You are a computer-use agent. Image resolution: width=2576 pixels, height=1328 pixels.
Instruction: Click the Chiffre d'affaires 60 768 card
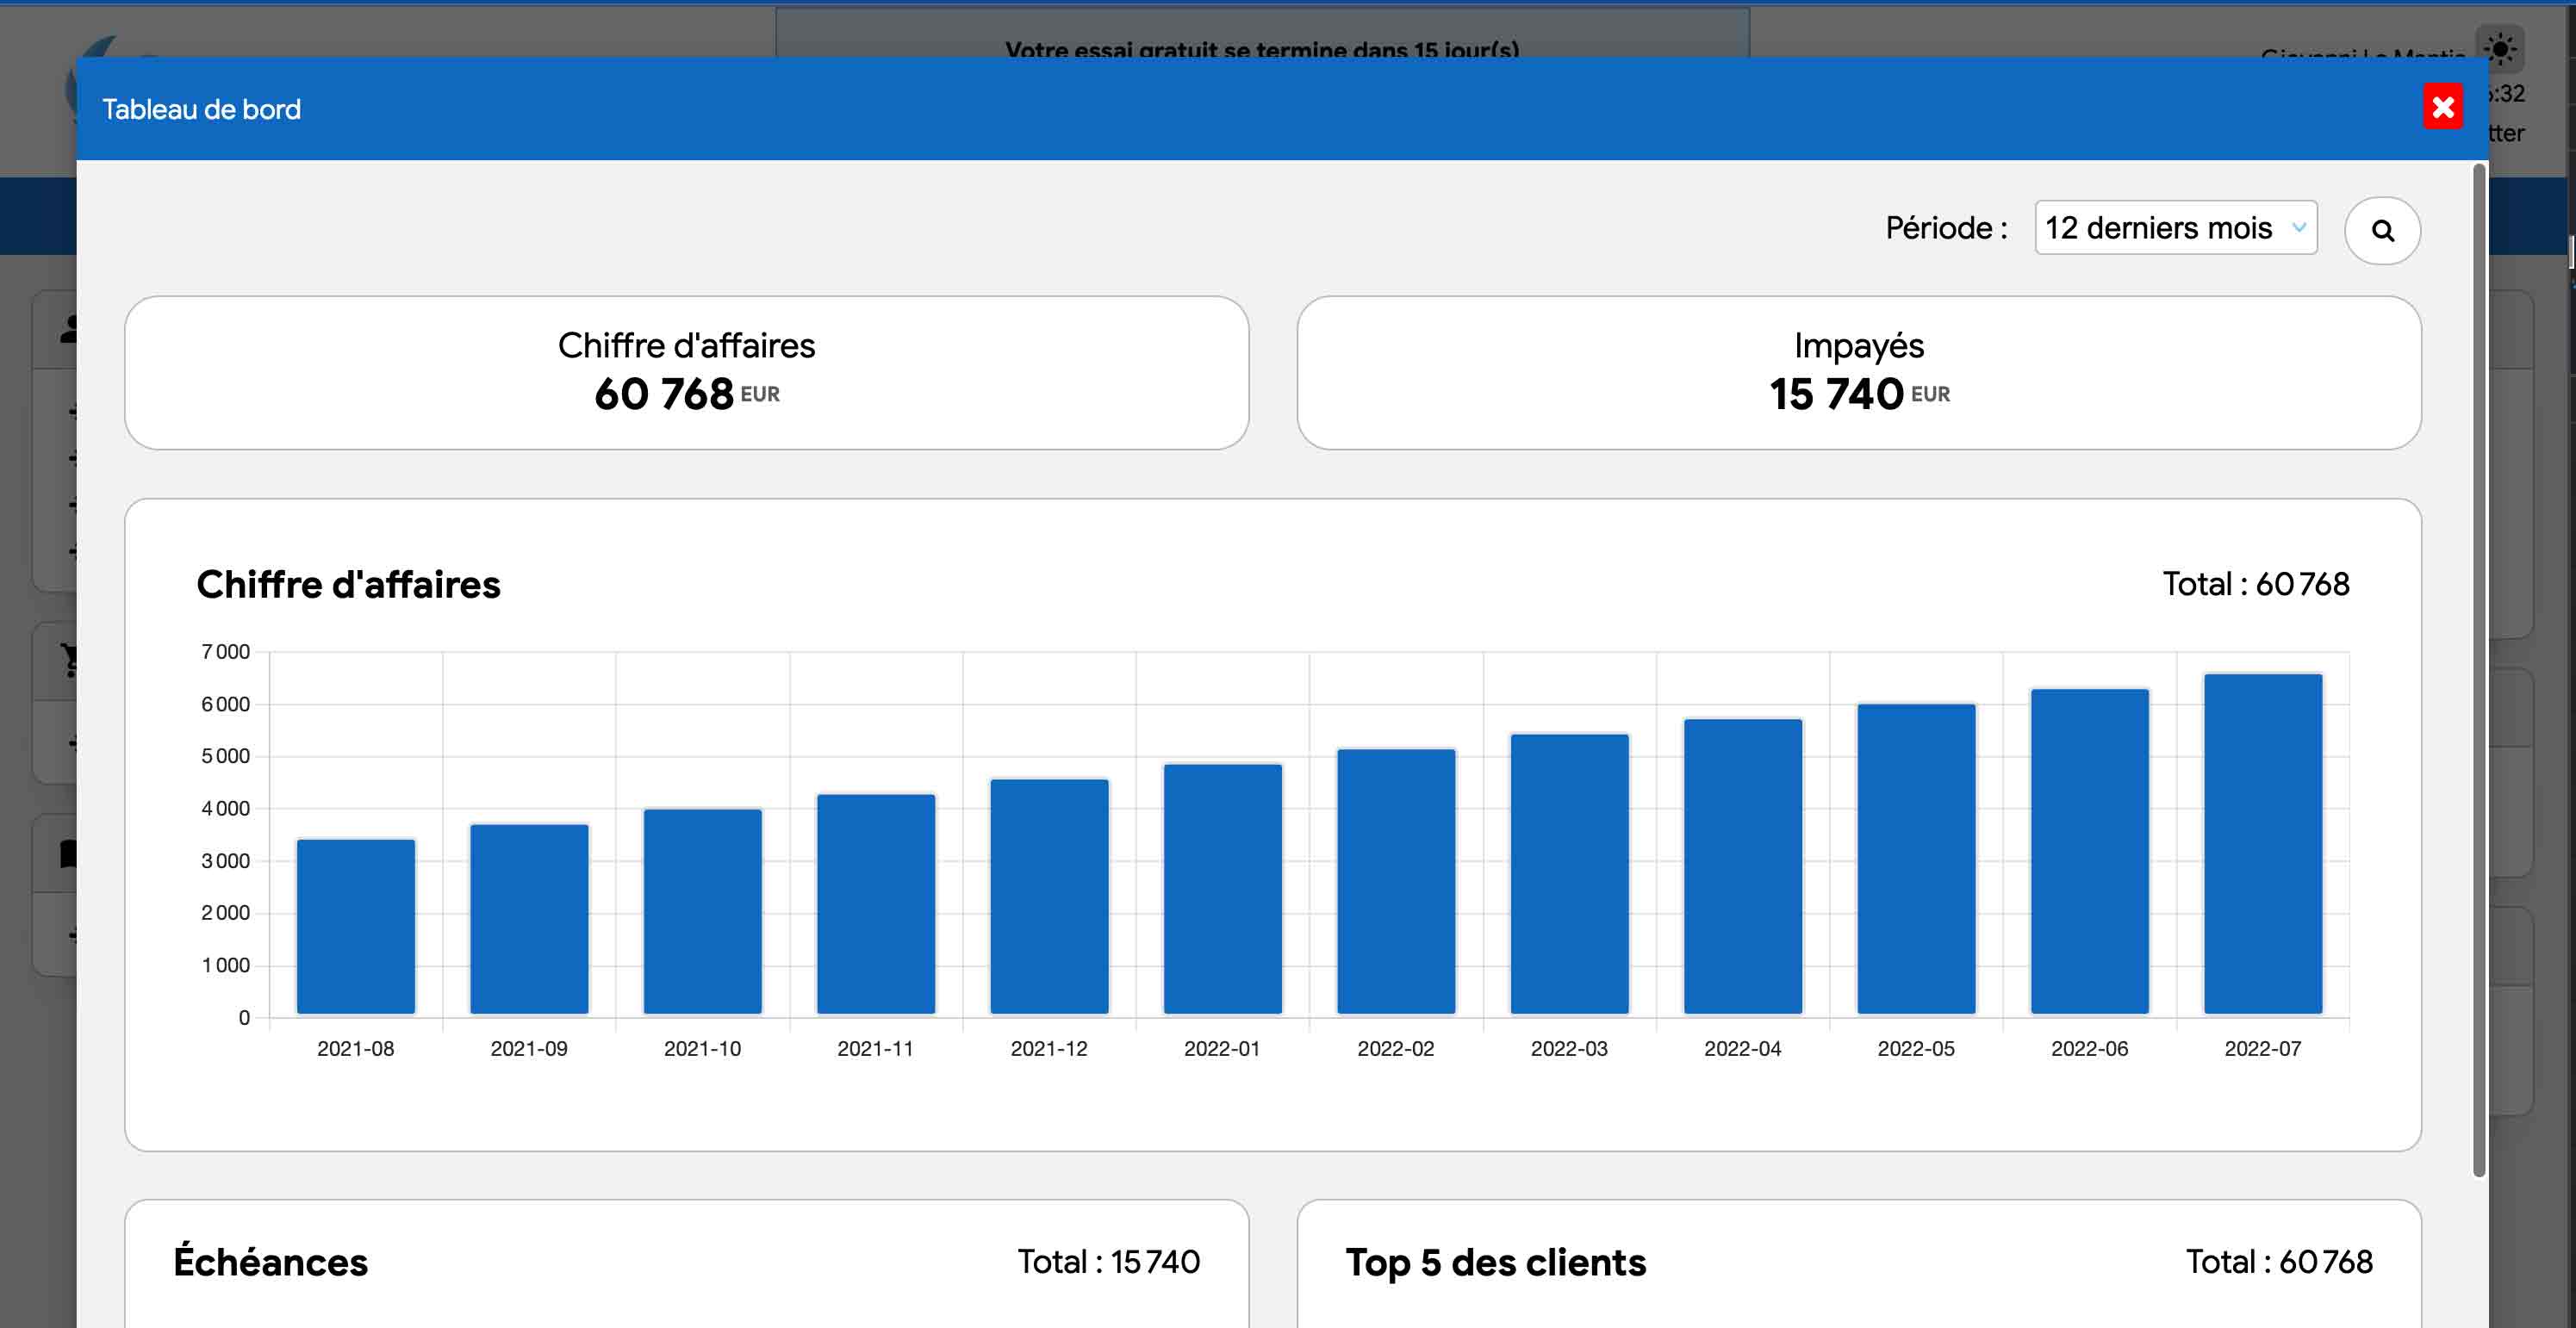(x=686, y=372)
